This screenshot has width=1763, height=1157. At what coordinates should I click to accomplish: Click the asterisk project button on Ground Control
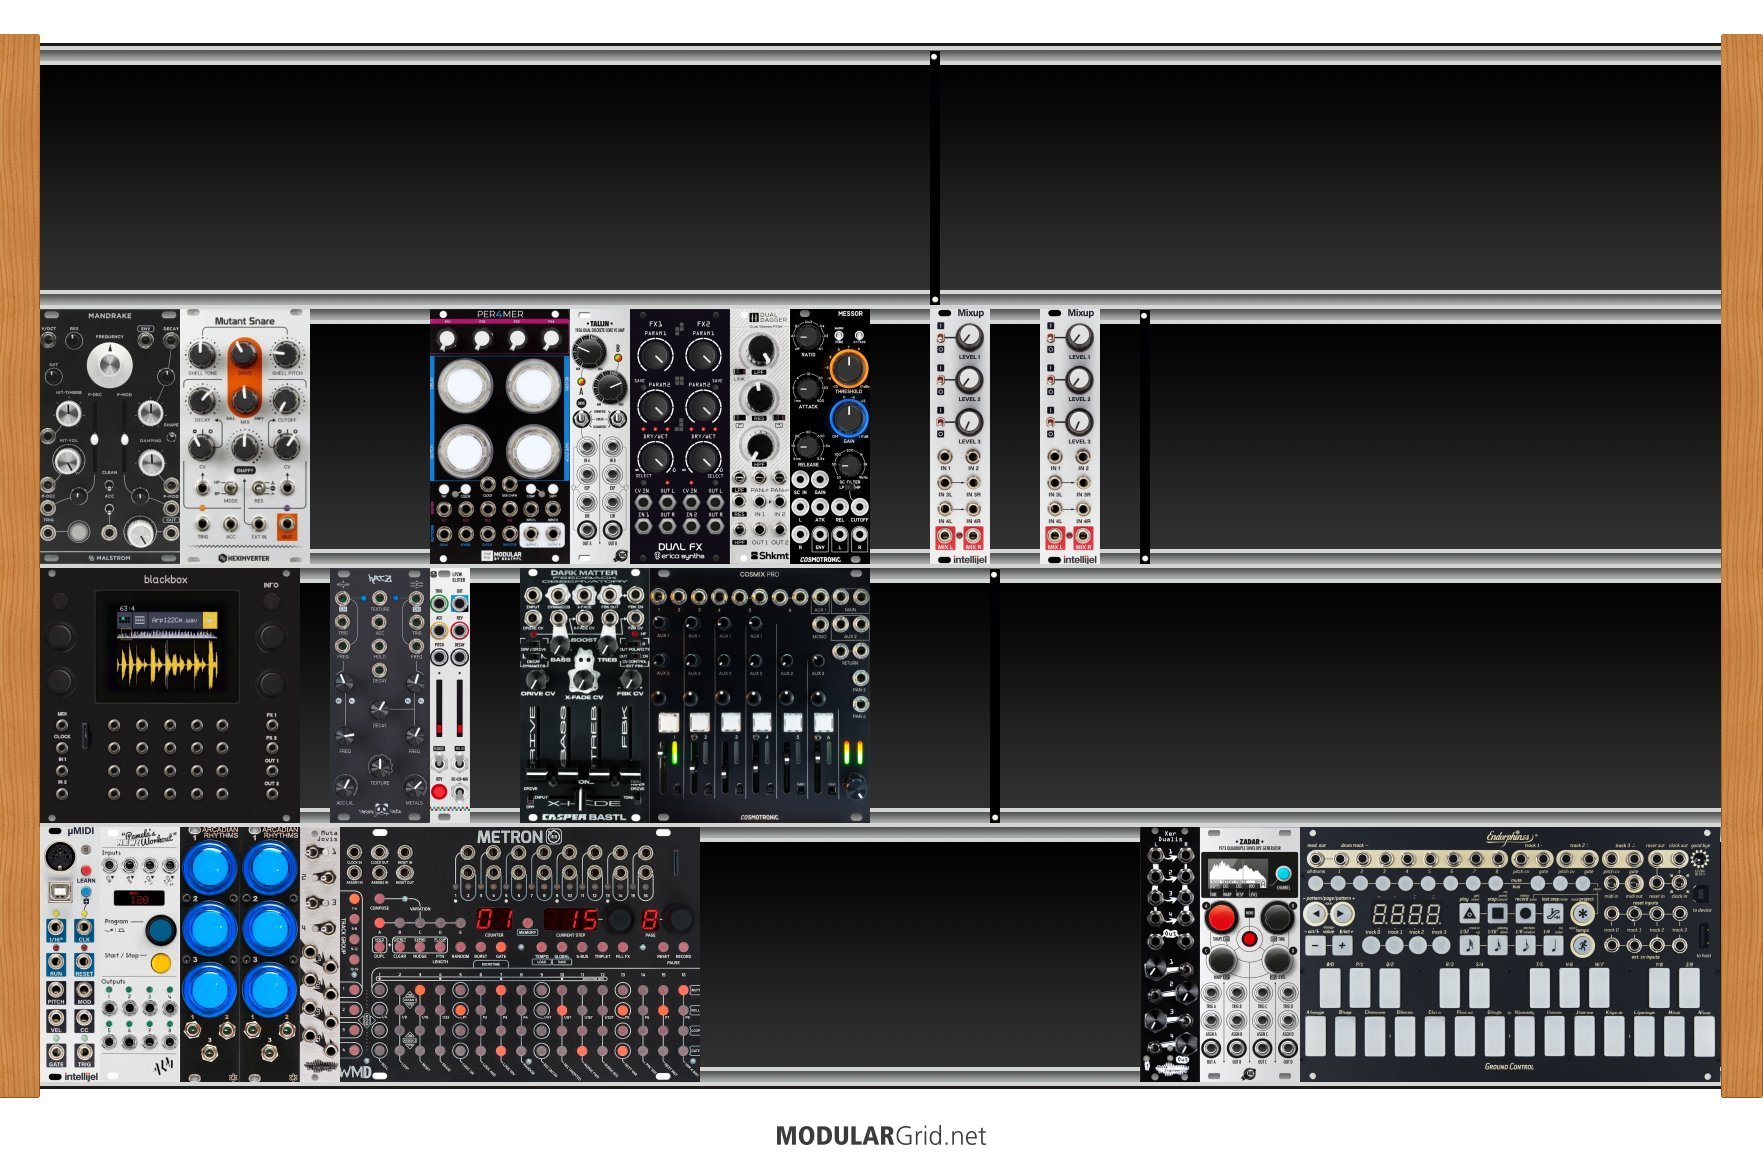click(1582, 913)
